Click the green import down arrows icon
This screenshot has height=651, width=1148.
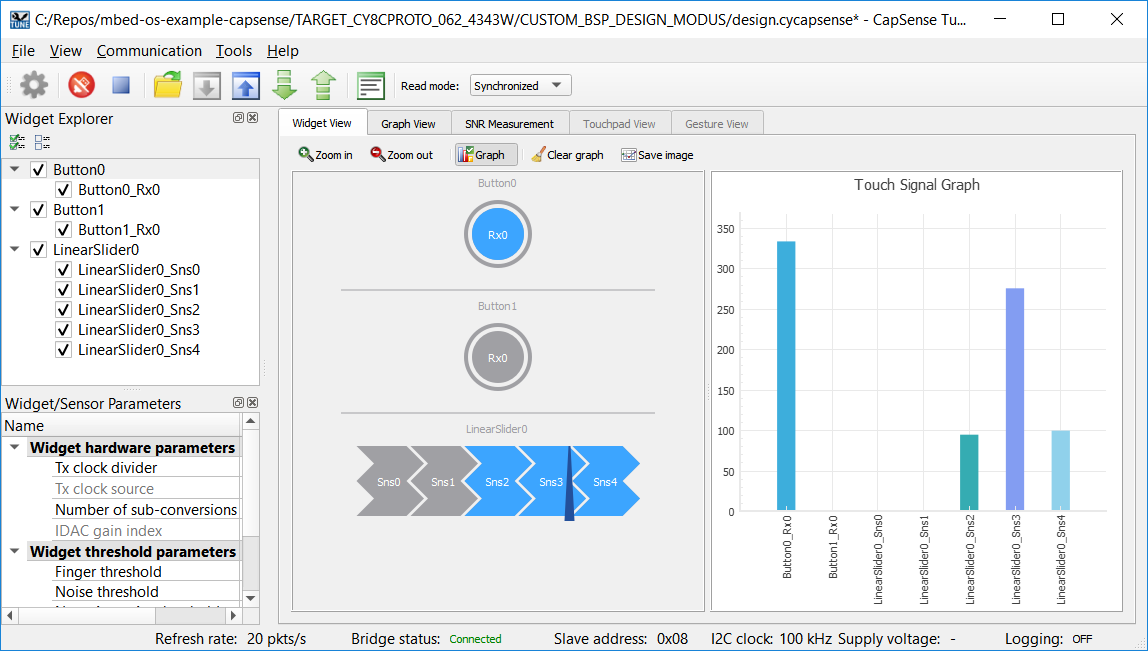[284, 85]
